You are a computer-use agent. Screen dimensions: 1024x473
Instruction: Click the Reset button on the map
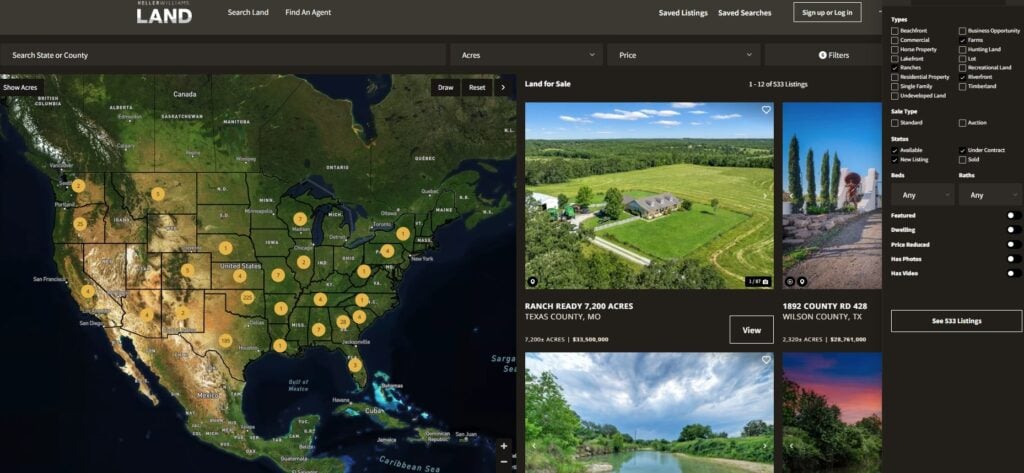pyautogui.click(x=477, y=88)
